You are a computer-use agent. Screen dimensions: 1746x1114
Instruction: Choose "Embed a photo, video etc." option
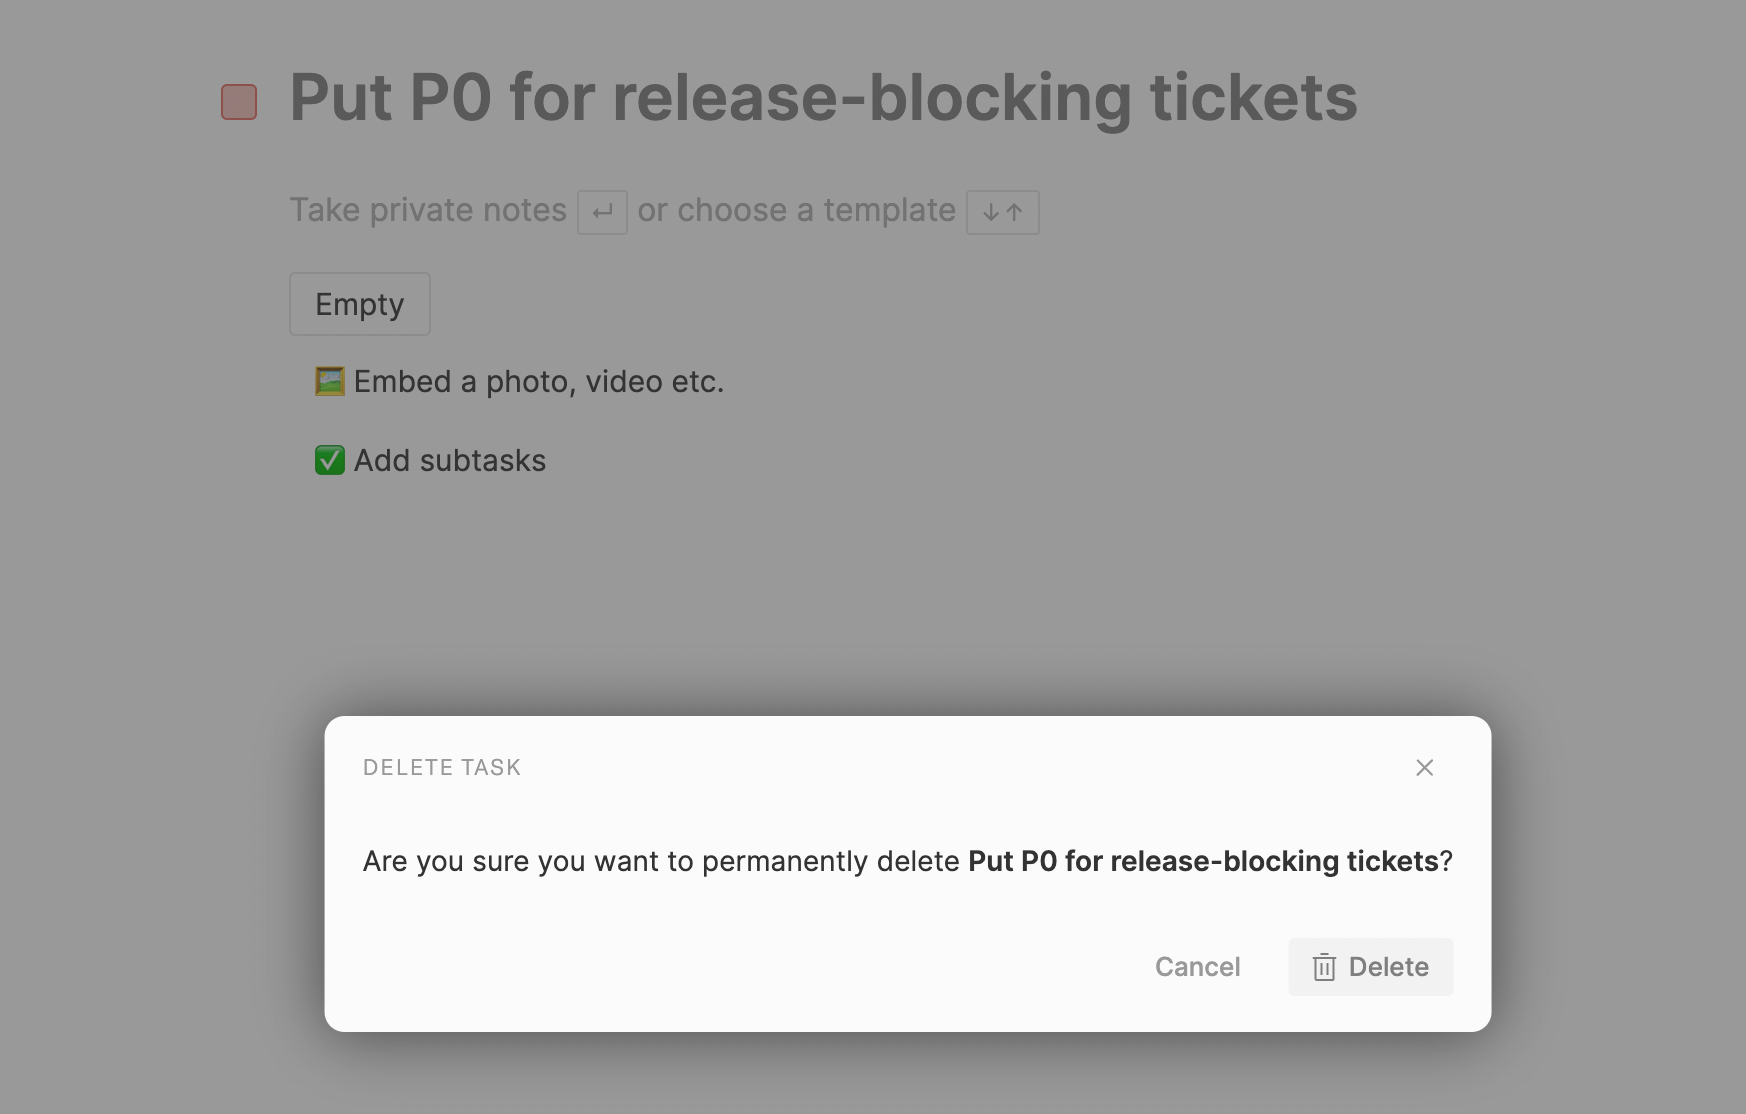pyautogui.click(x=538, y=381)
